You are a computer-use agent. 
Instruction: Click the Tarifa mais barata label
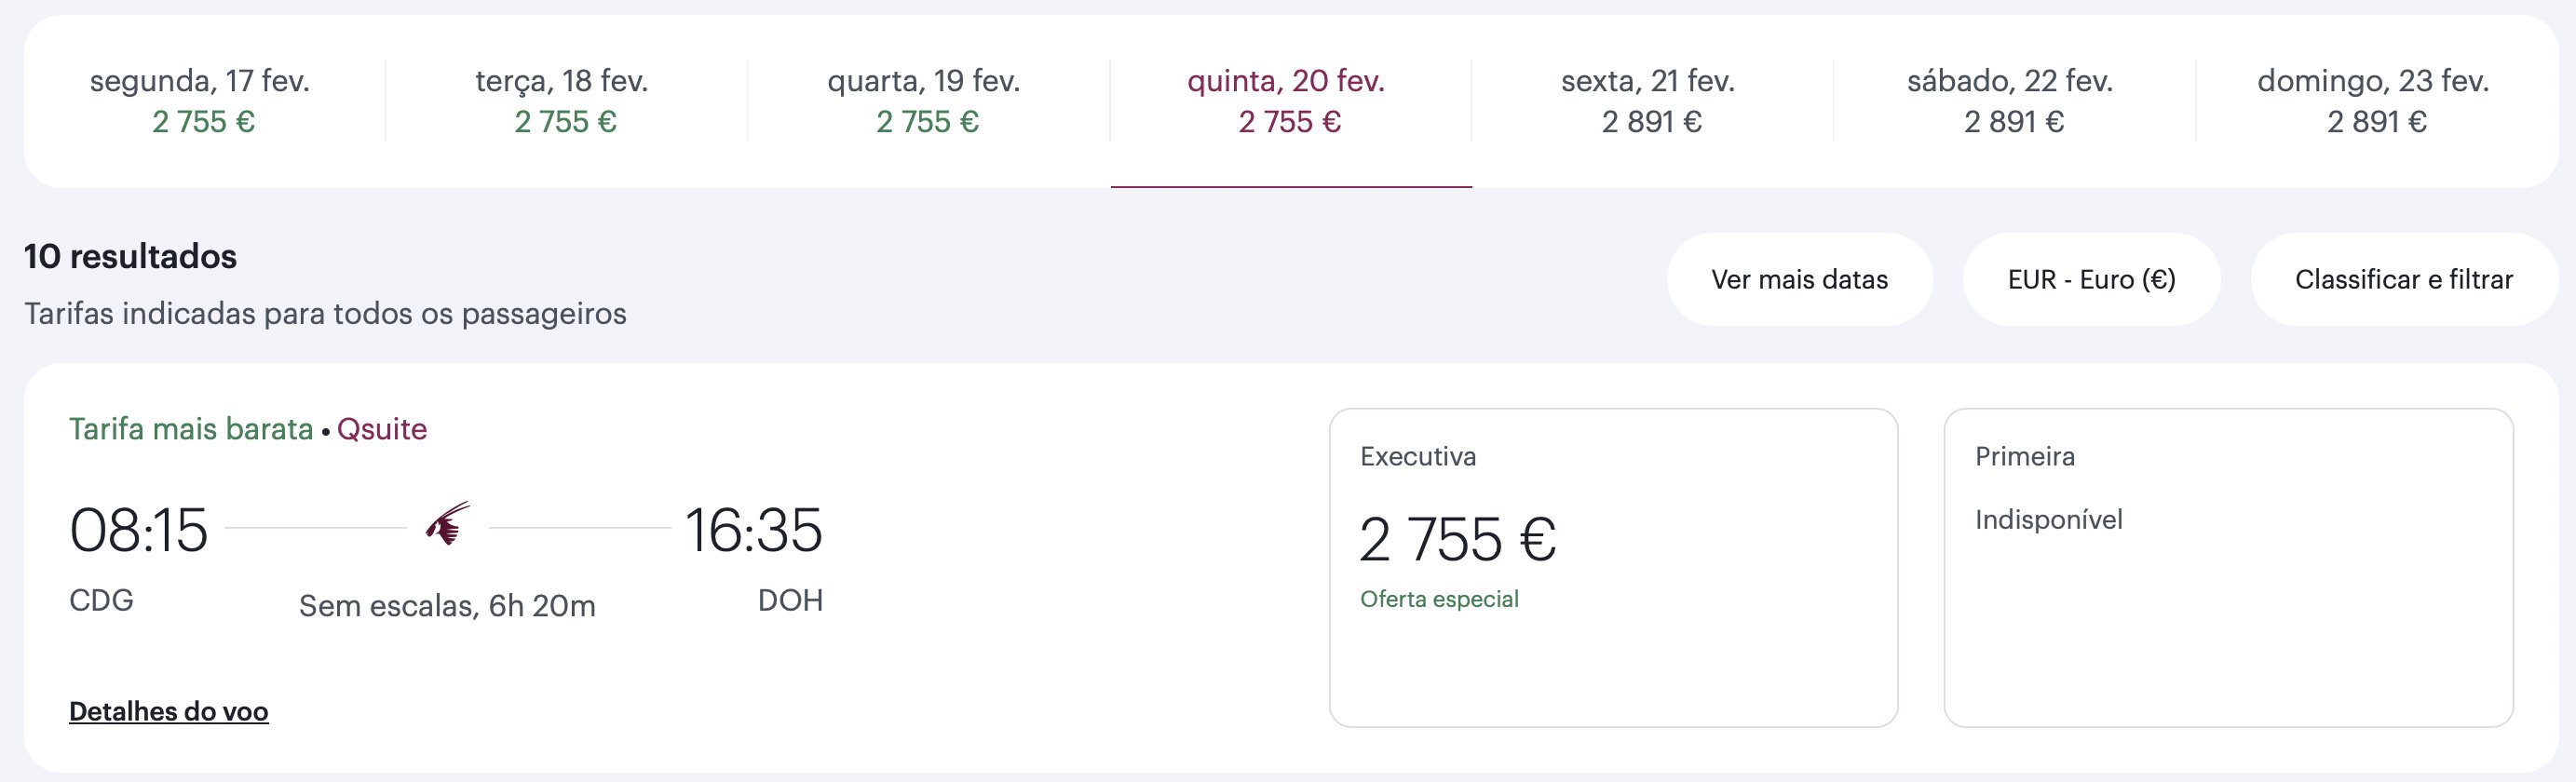coord(191,429)
